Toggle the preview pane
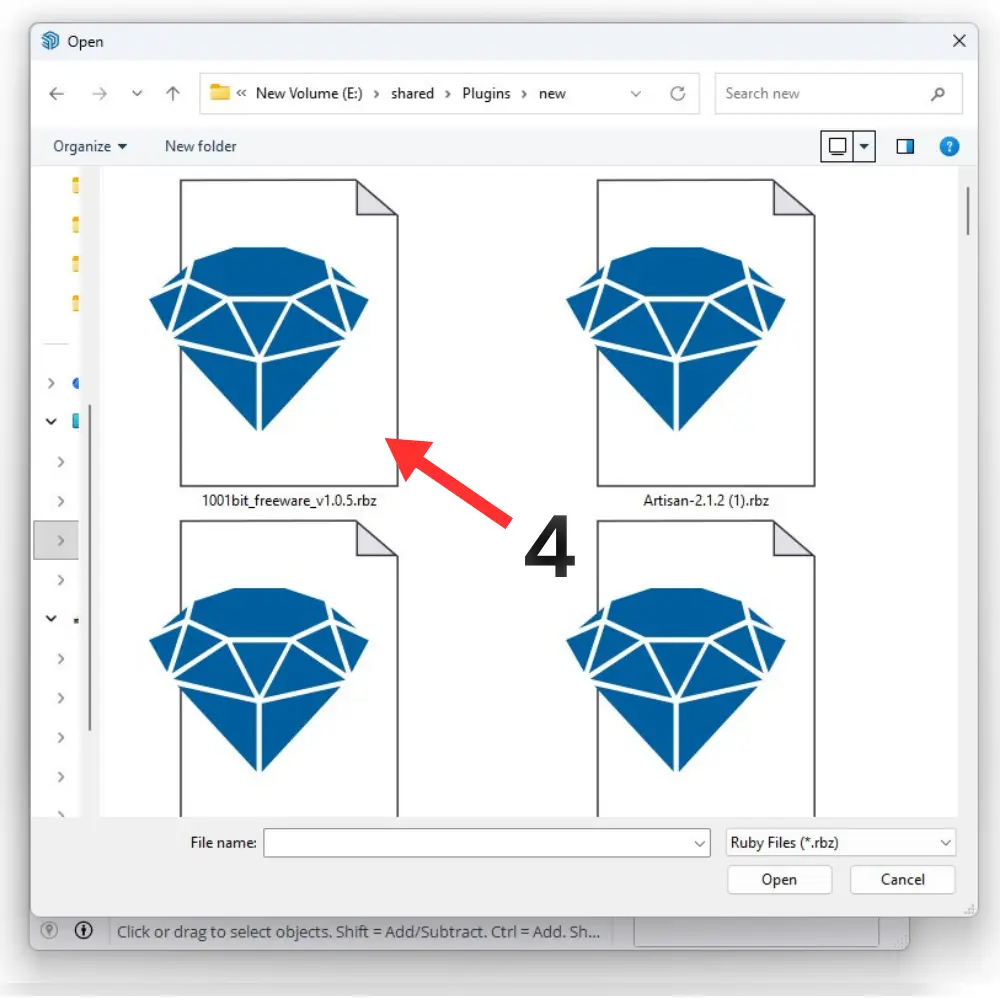This screenshot has height=1000, width=1000. (904, 147)
